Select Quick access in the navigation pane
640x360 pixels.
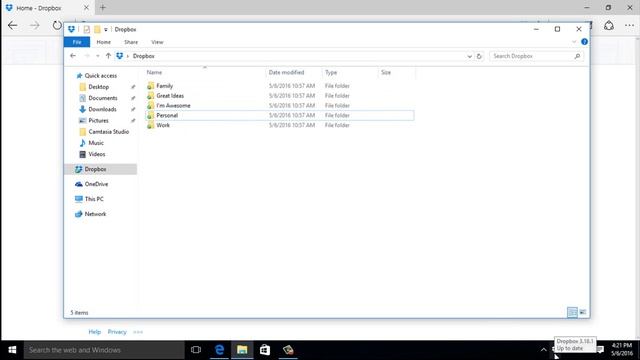point(100,76)
